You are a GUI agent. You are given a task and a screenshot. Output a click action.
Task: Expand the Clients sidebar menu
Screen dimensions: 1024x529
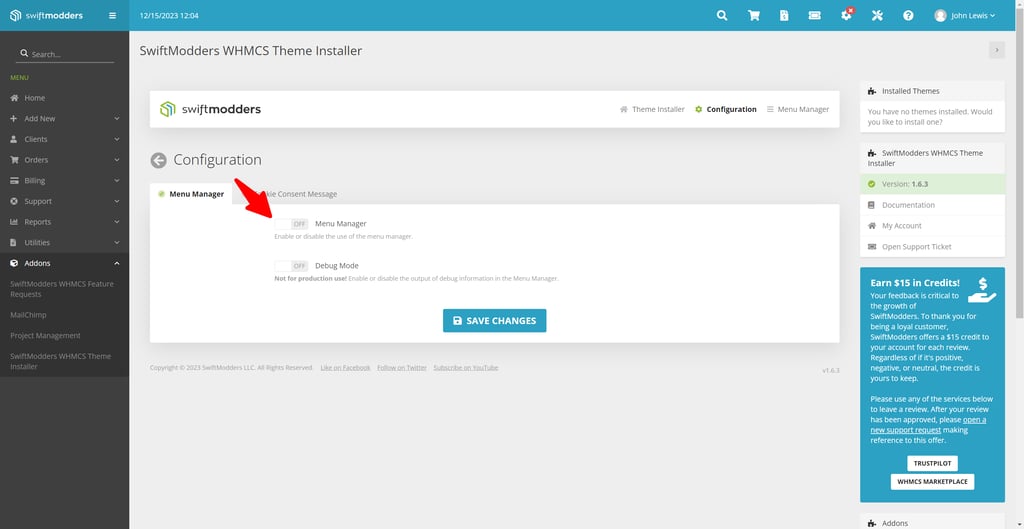click(64, 139)
